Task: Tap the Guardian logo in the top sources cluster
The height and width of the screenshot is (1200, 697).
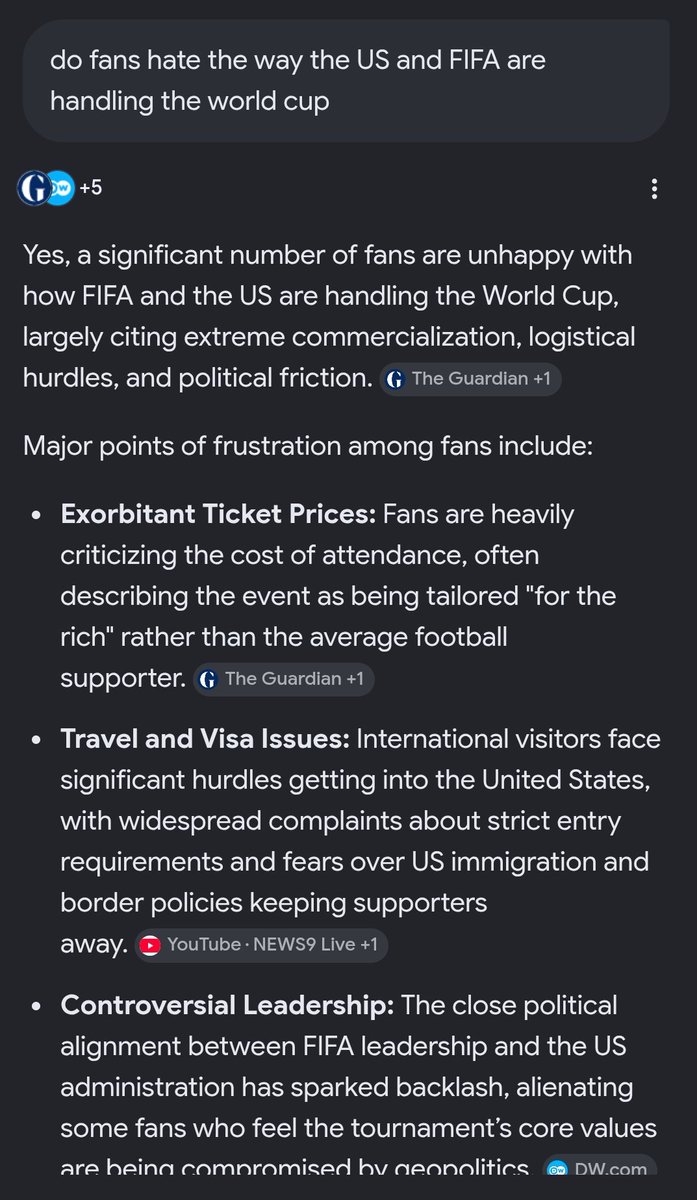Action: [x=33, y=188]
